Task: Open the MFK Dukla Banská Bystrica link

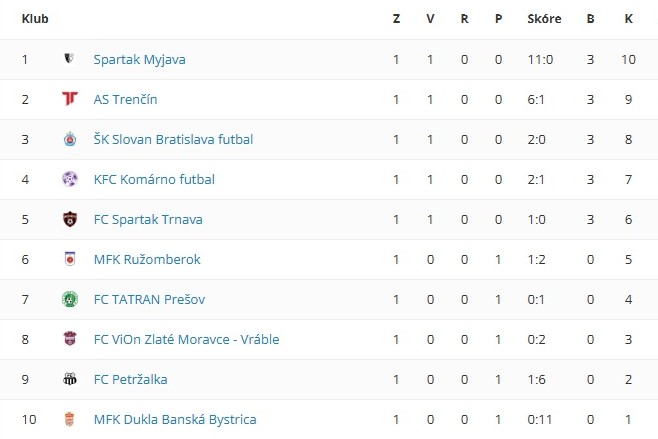Action: 175,420
